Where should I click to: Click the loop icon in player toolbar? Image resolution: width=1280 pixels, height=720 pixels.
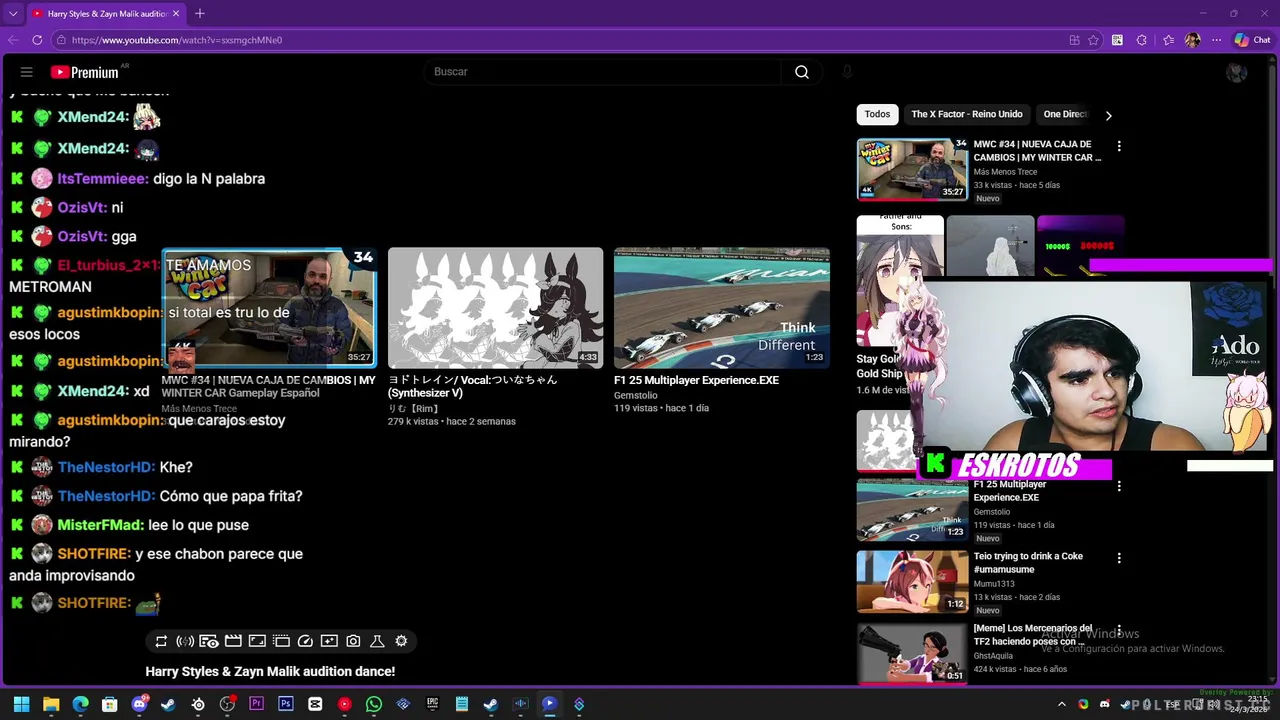161,641
